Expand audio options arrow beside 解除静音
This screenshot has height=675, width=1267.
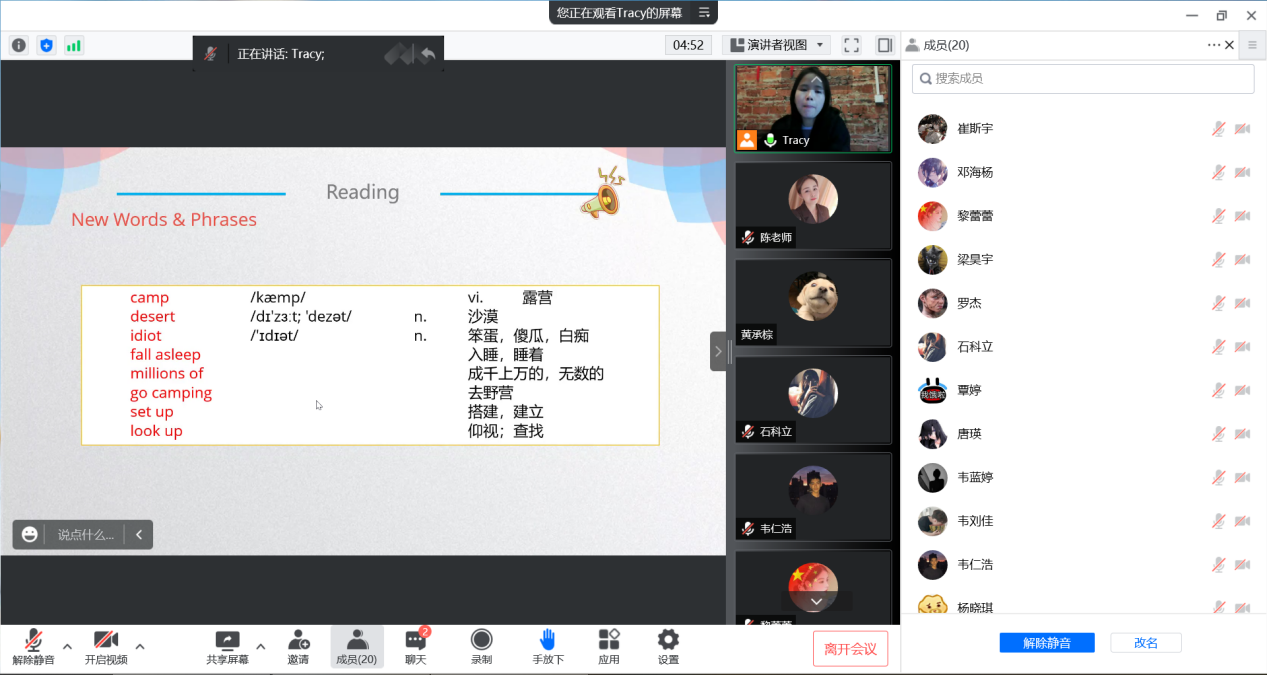pyautogui.click(x=67, y=646)
